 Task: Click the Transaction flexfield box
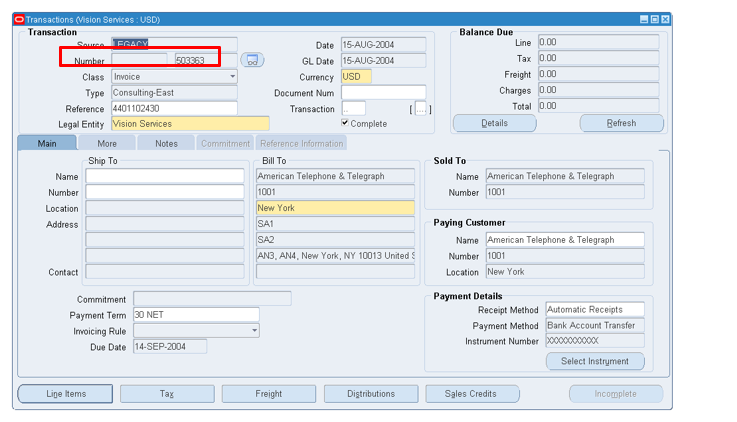tap(353, 109)
